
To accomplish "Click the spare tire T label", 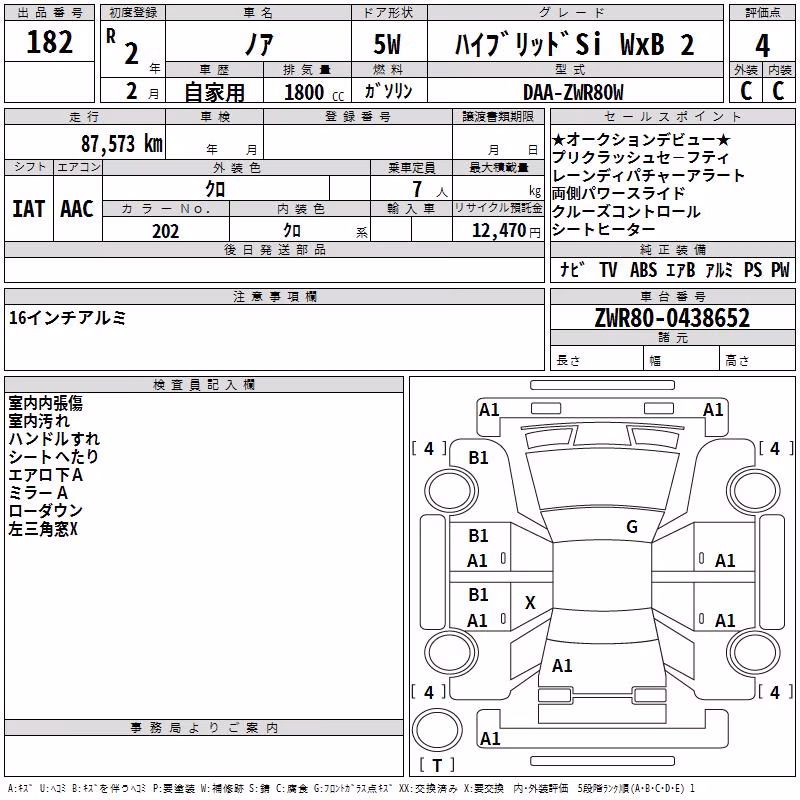I will click(437, 765).
